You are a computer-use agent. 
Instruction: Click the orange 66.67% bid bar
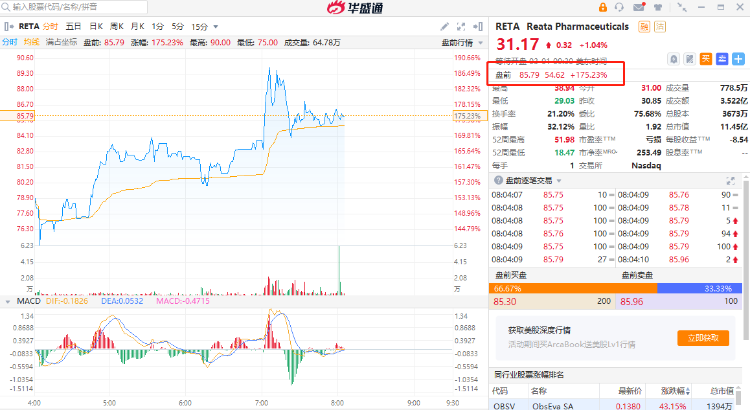(573, 288)
